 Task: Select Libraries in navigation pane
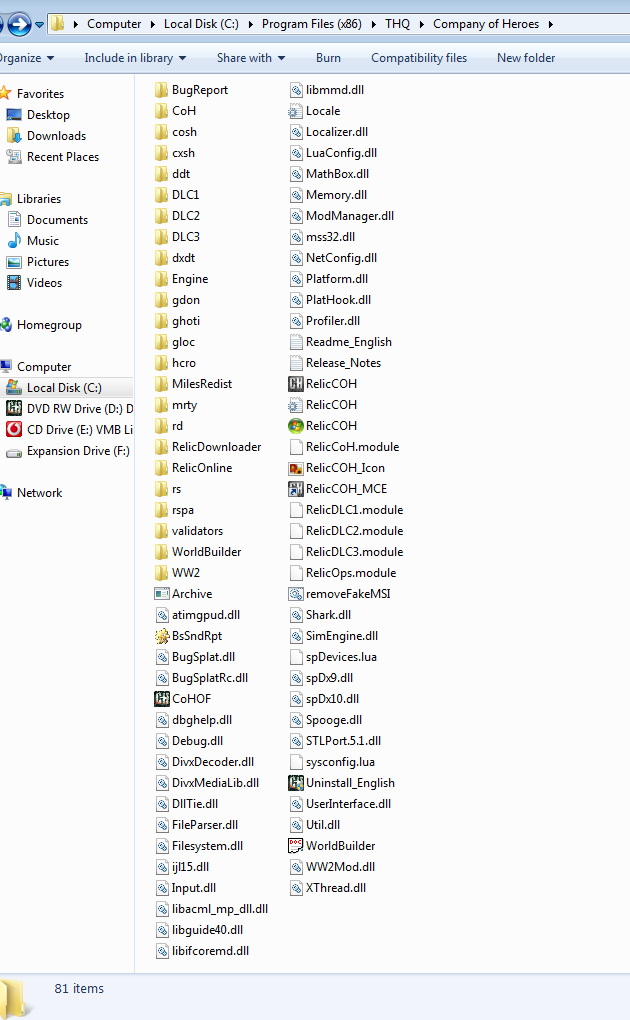pyautogui.click(x=39, y=198)
